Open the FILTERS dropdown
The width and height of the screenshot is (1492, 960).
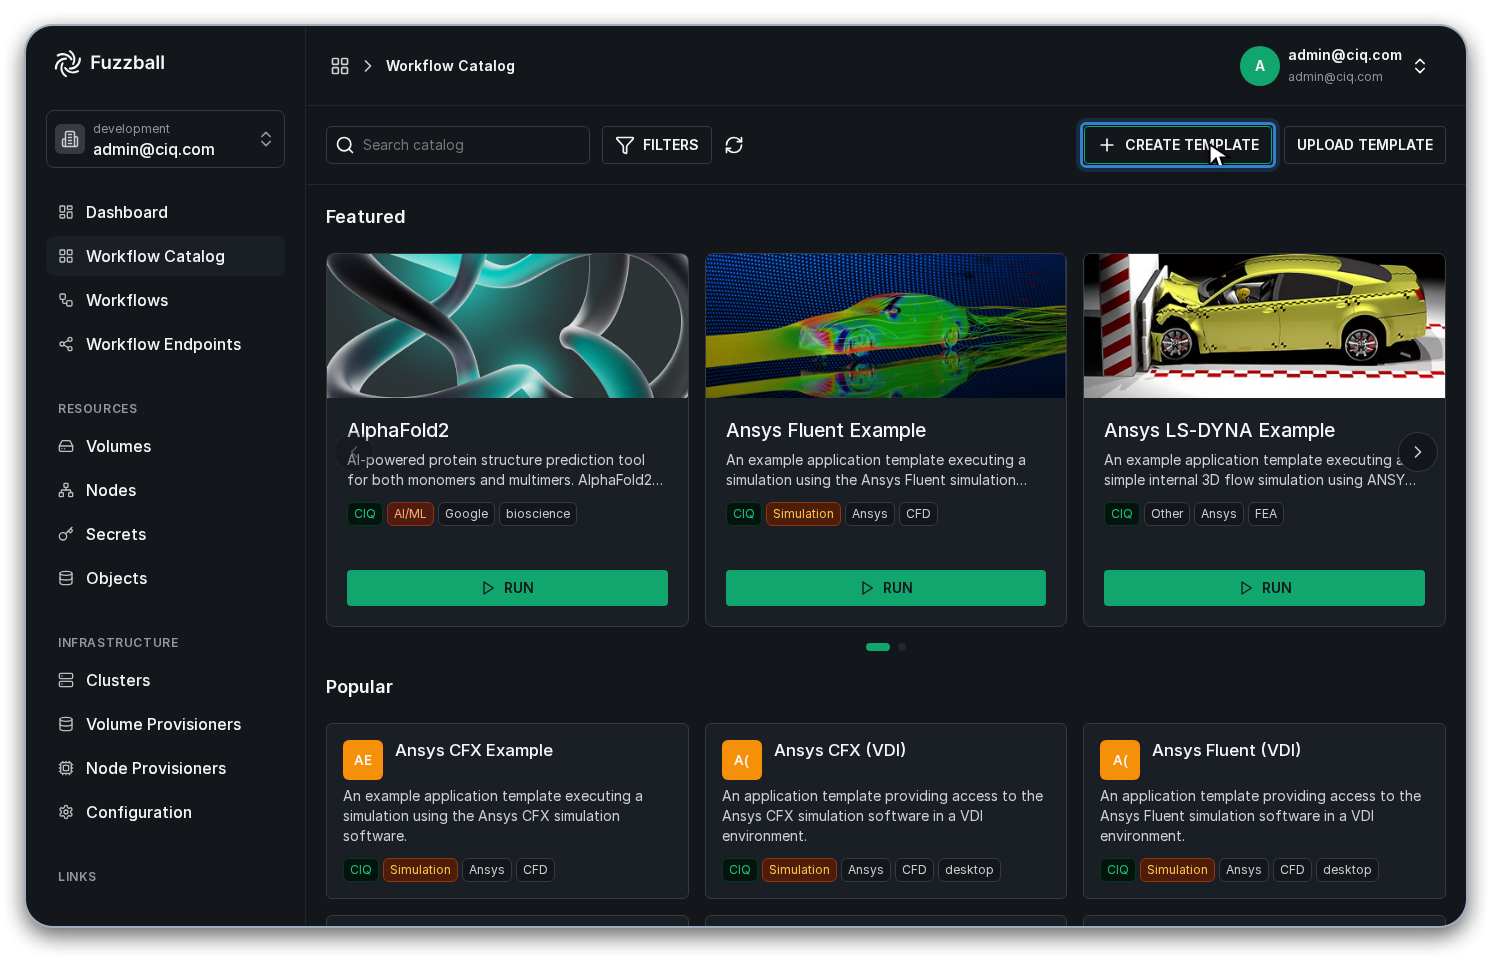[x=657, y=145]
